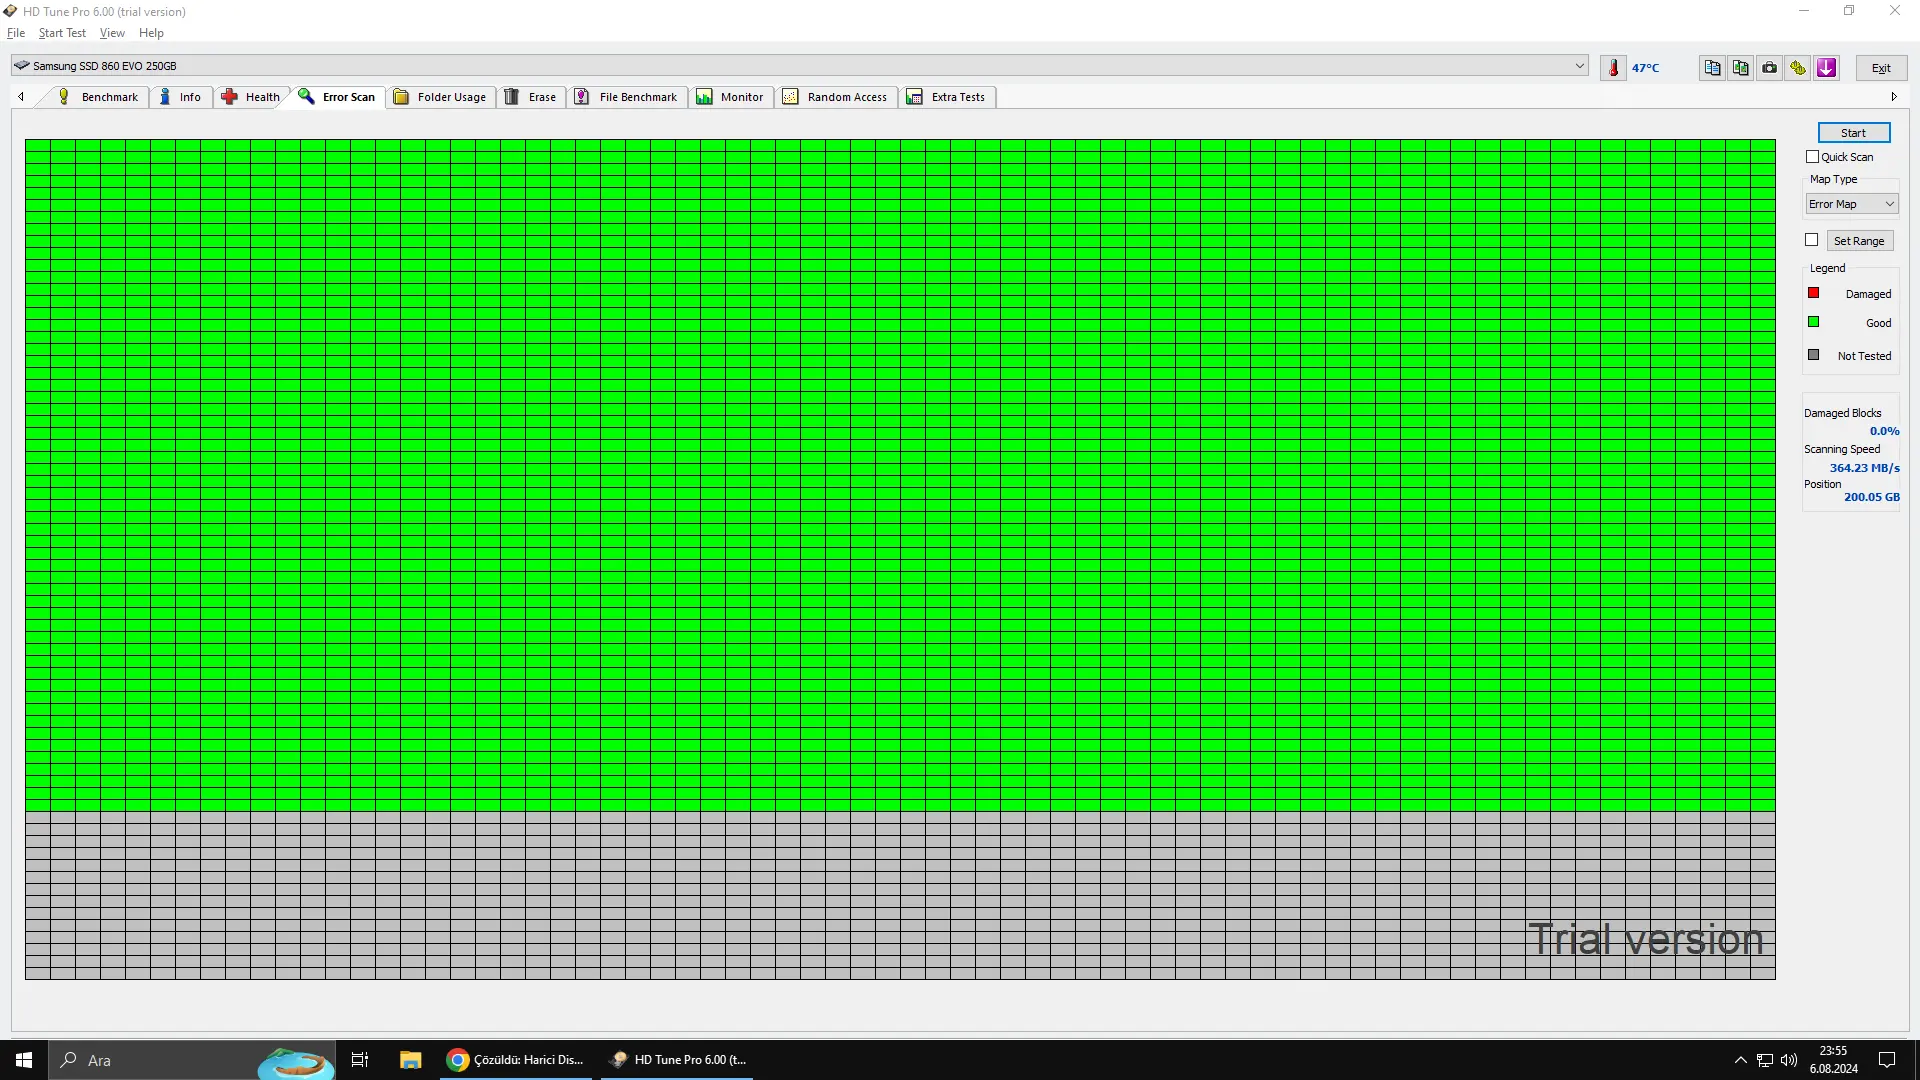Click the thermometer temperature icon
The image size is (1920, 1080).
tap(1613, 68)
